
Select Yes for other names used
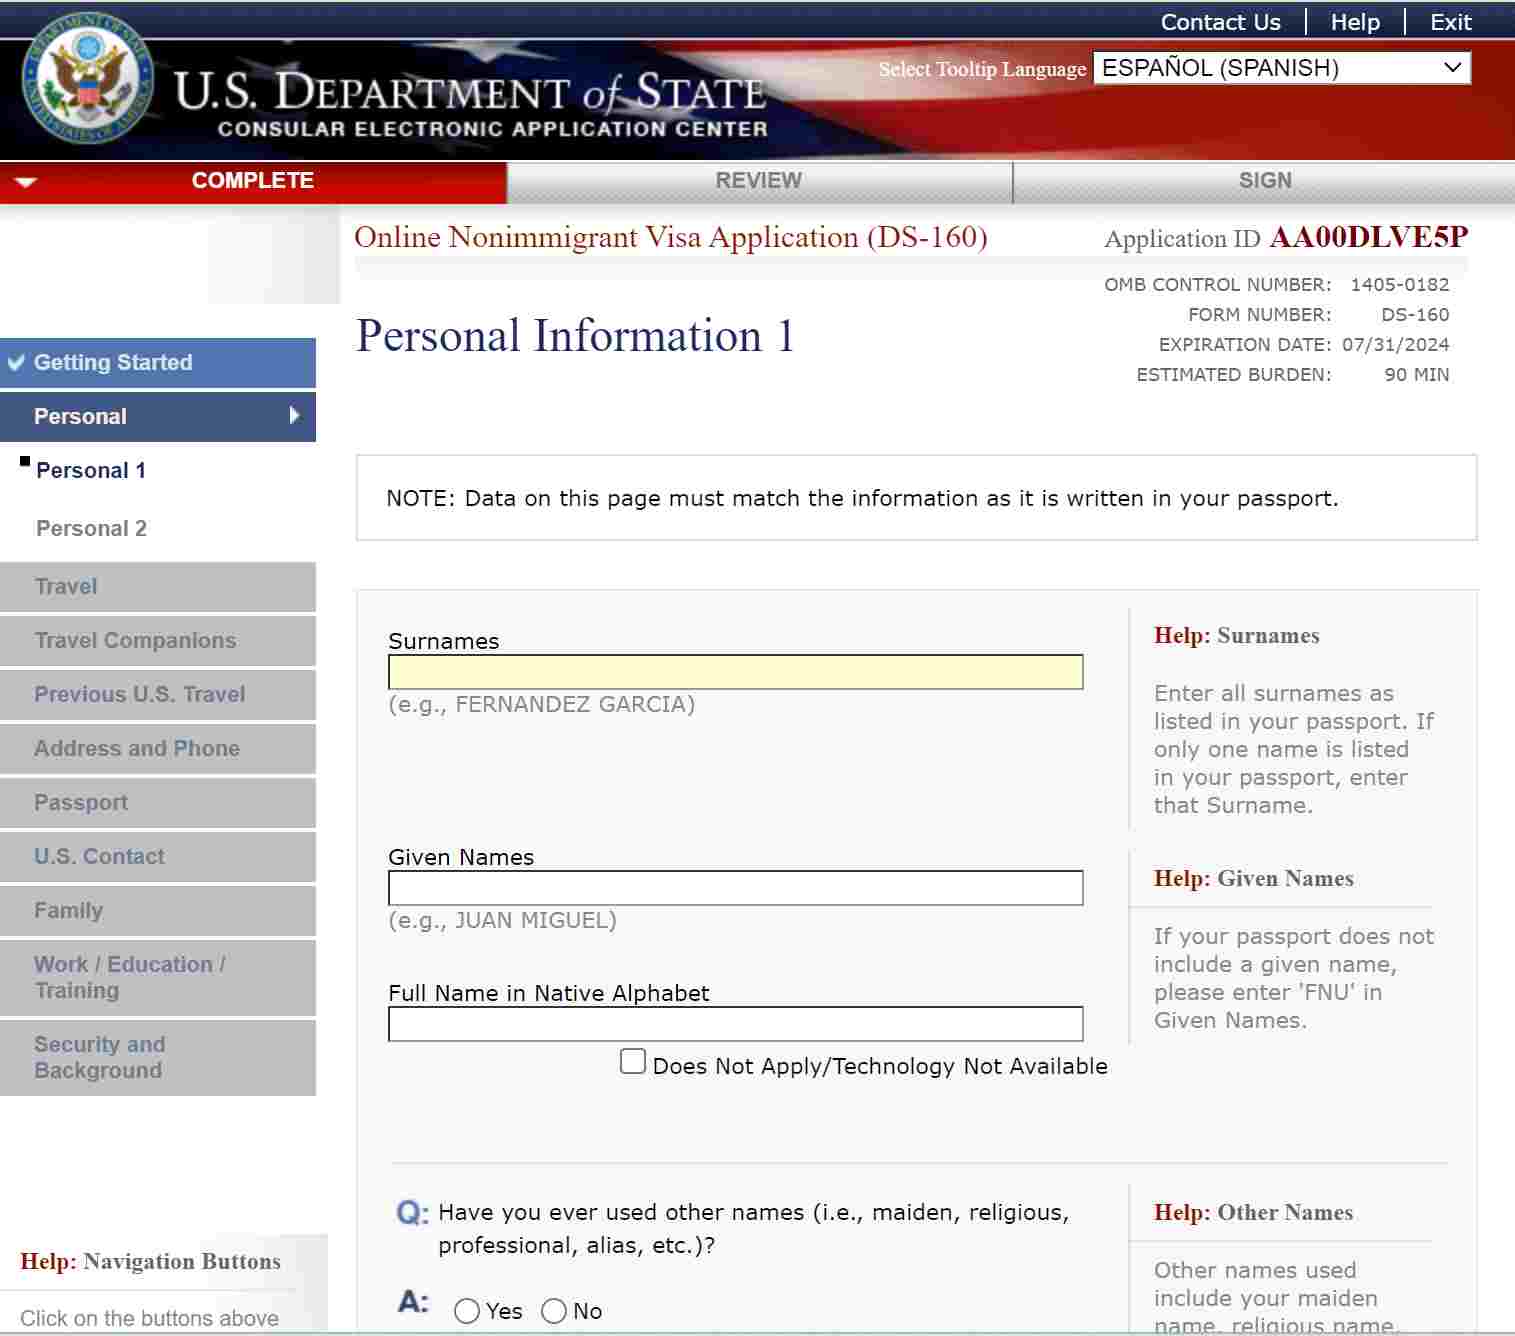point(467,1311)
